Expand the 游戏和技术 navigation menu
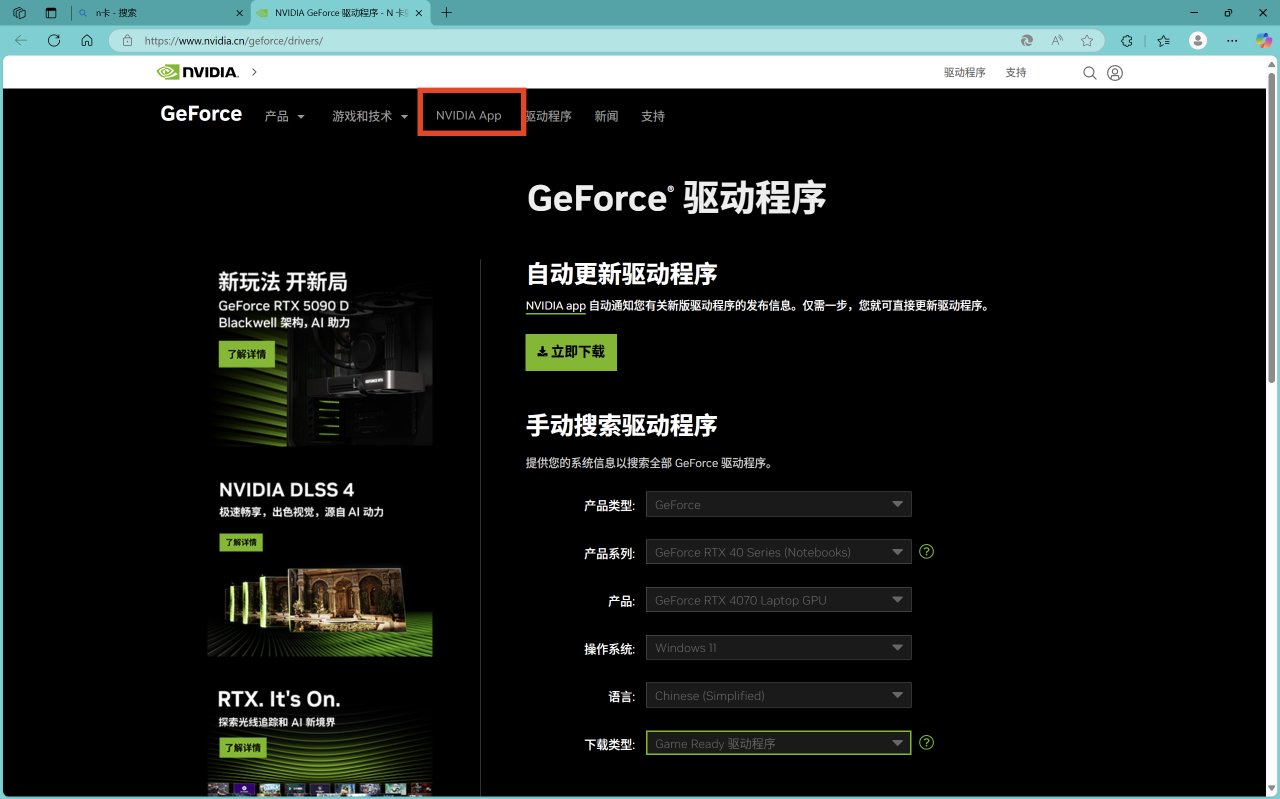This screenshot has width=1280, height=799. [370, 117]
